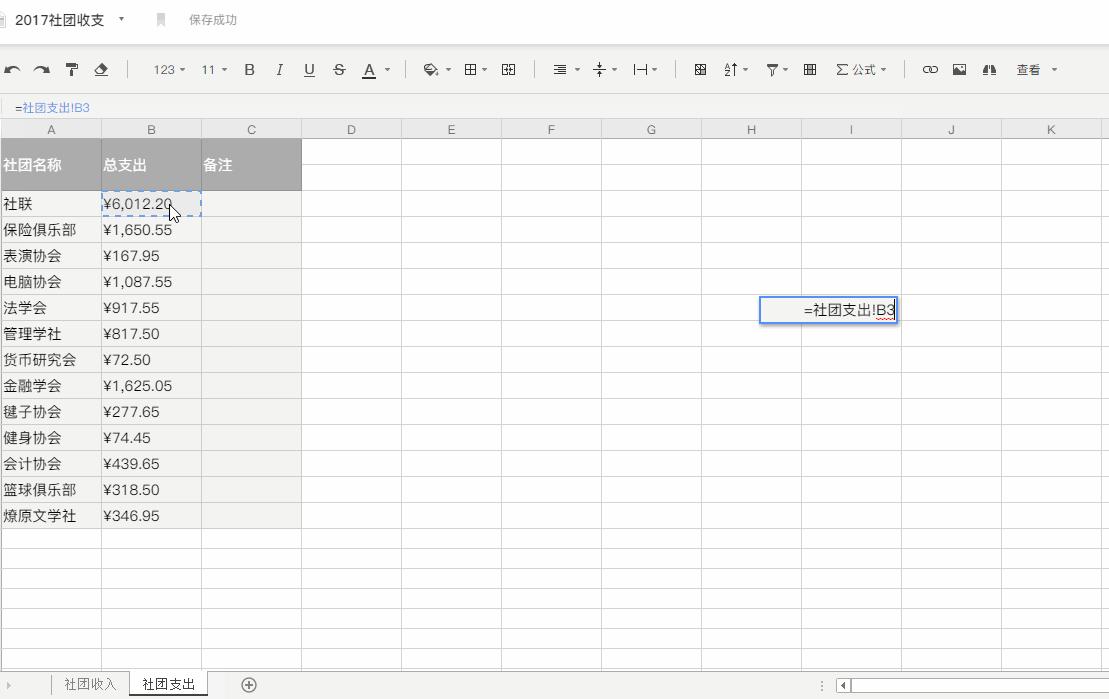Select column B header
This screenshot has height=699, width=1109.
point(151,129)
